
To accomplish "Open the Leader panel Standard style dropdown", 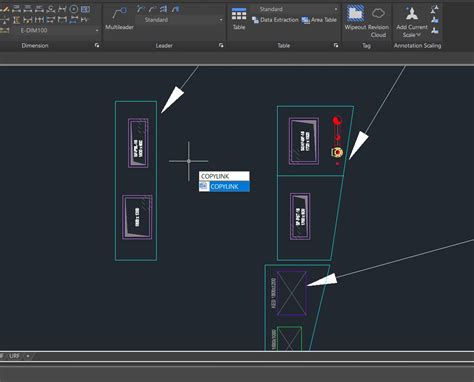I will (180, 20).
